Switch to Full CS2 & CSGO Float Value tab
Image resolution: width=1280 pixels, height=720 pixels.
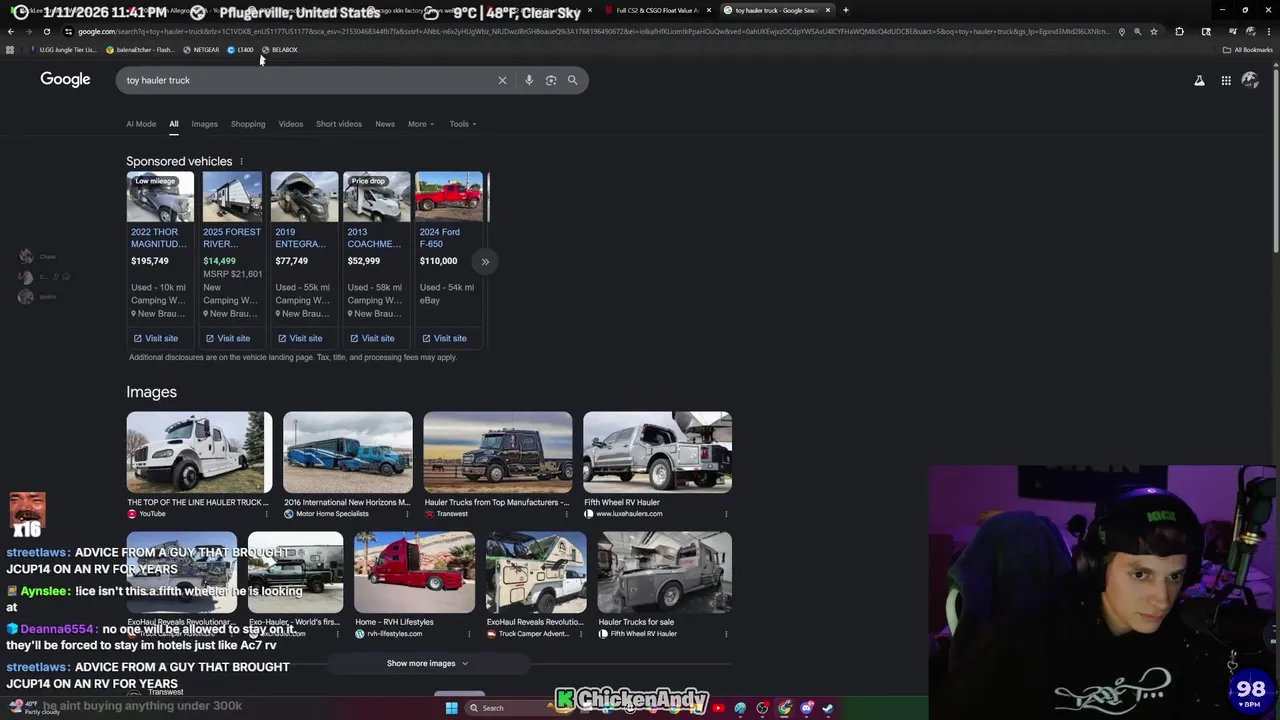[657, 10]
